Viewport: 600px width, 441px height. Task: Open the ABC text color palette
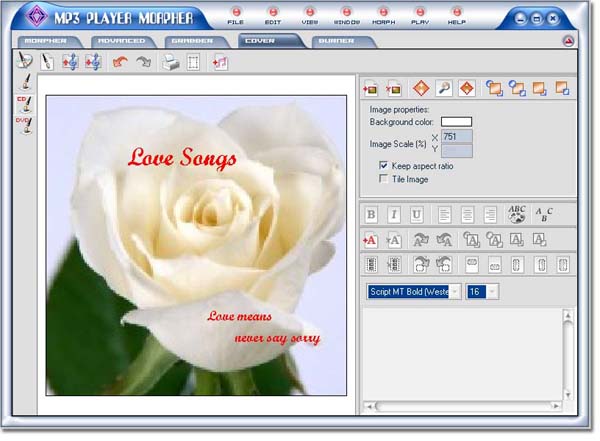click(x=517, y=214)
